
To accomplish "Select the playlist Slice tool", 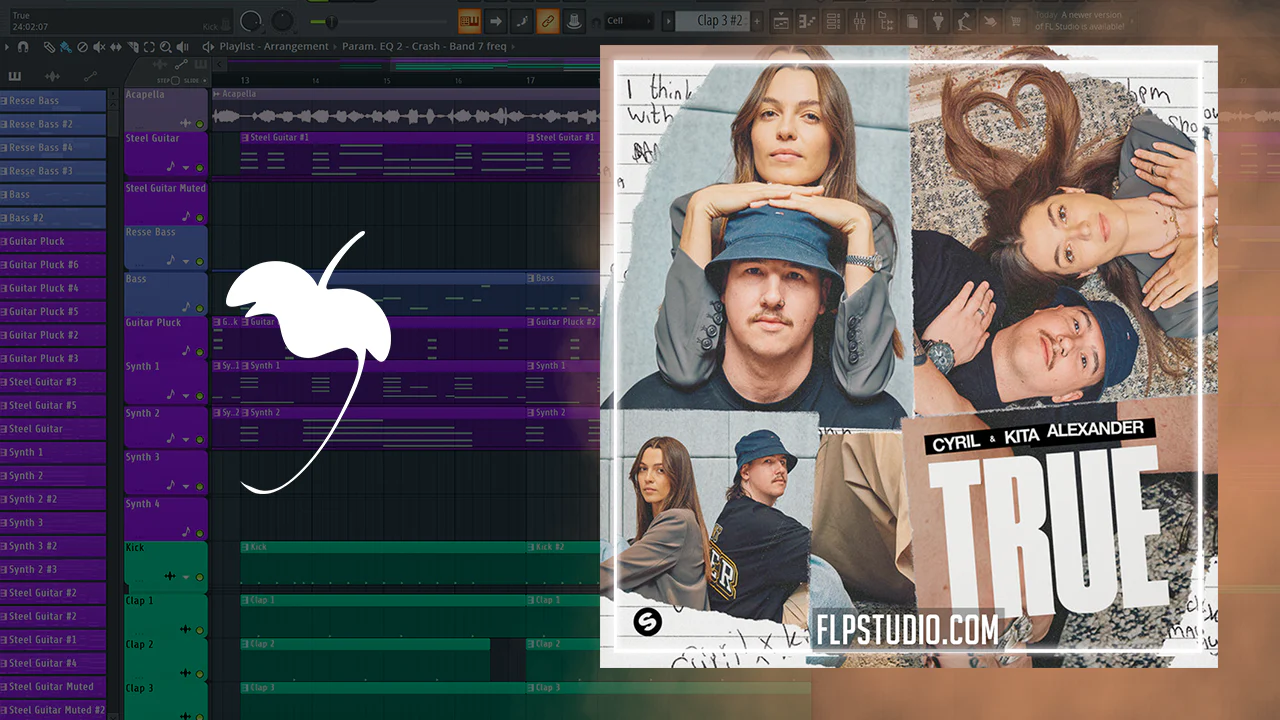I will [x=133, y=47].
